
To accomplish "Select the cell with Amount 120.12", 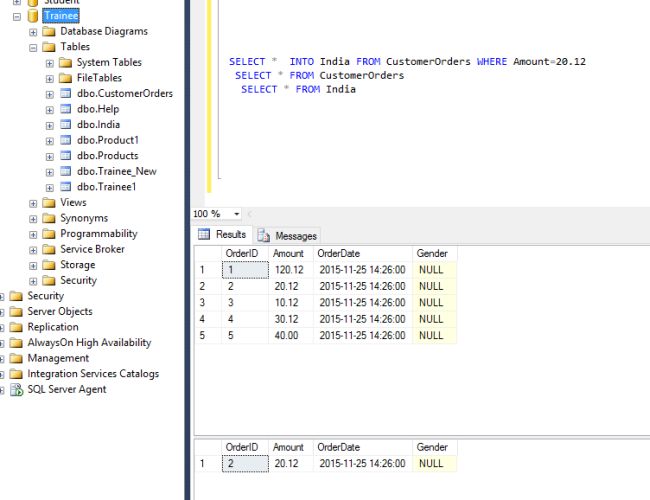I will (x=290, y=270).
